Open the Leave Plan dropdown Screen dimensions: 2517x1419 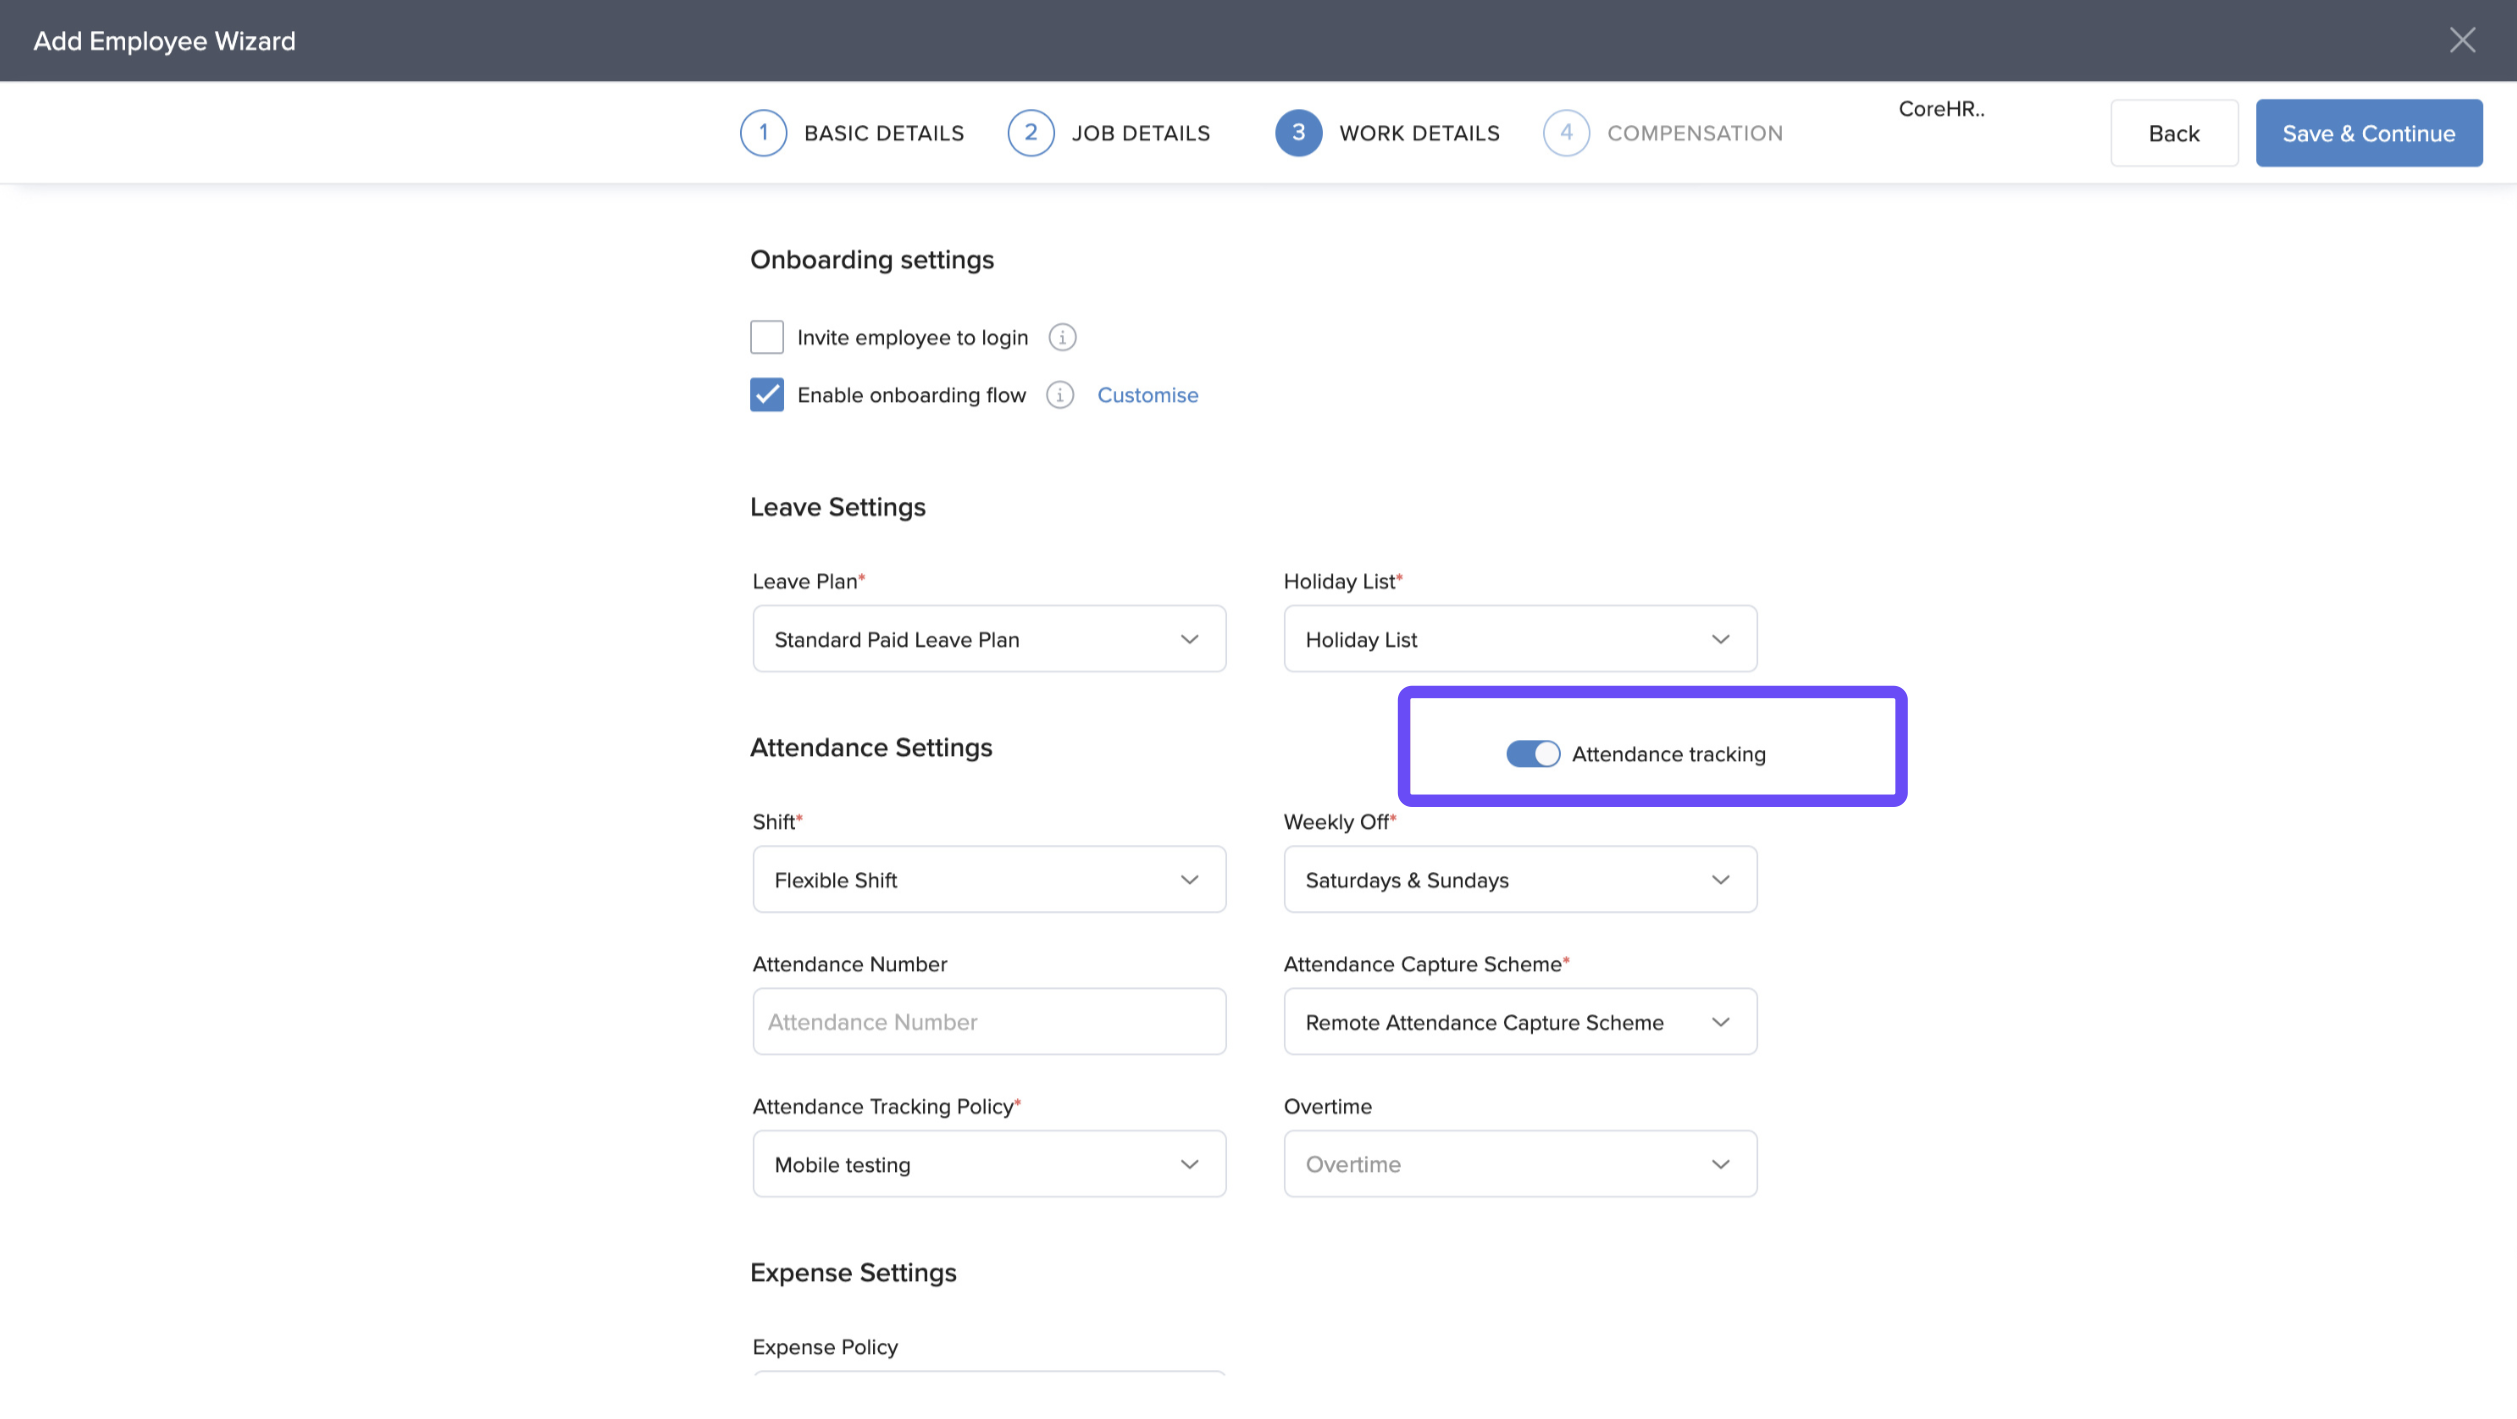pyautogui.click(x=989, y=639)
